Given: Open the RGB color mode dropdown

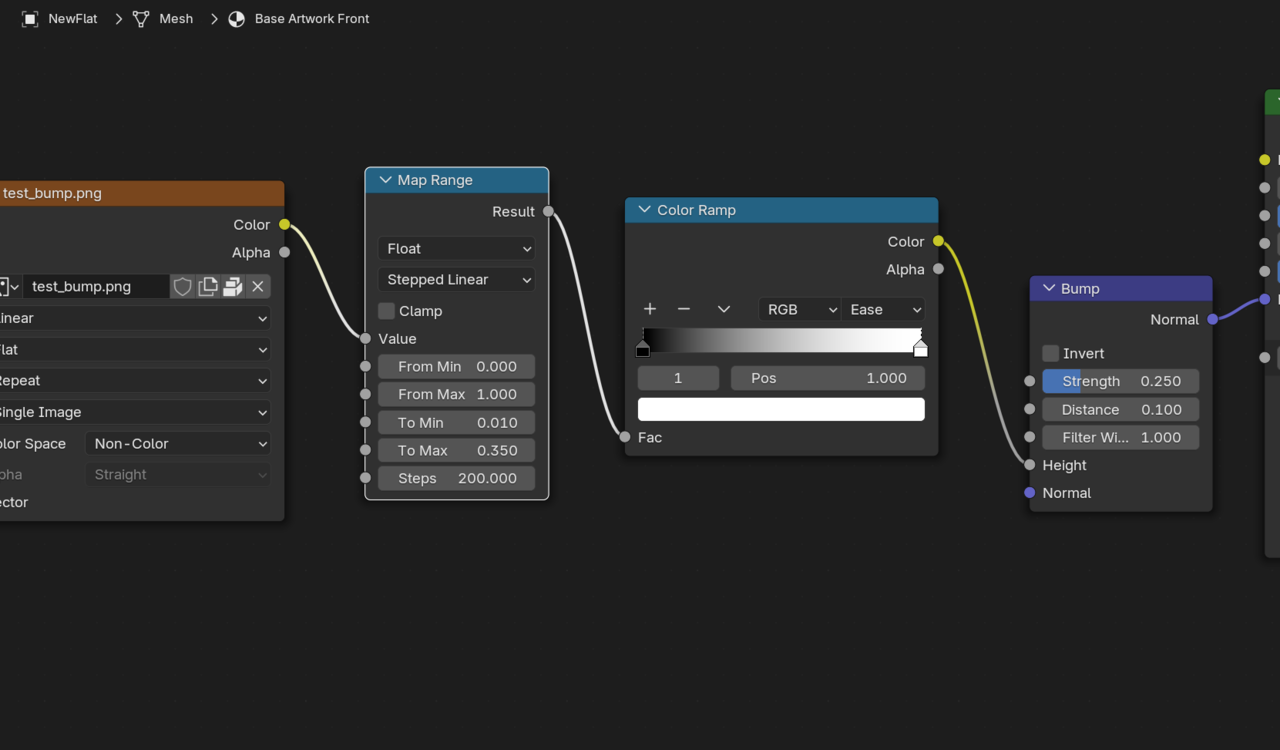Looking at the screenshot, I should point(800,310).
